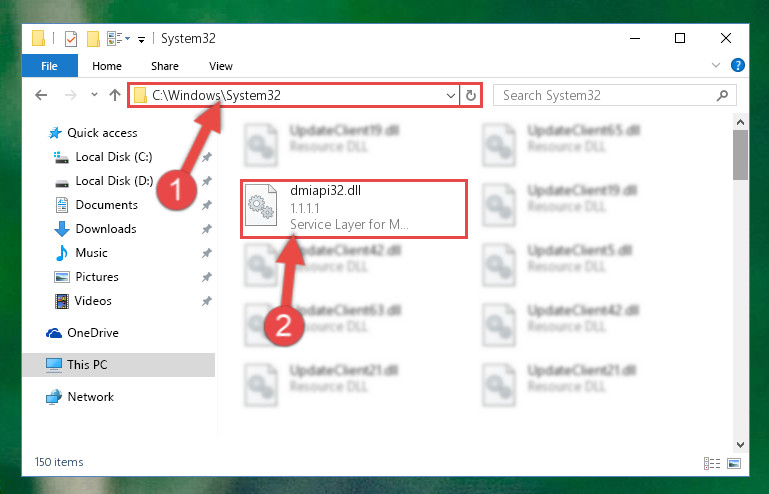Refresh the System32 folder view
This screenshot has height=494, width=769.
tap(471, 95)
